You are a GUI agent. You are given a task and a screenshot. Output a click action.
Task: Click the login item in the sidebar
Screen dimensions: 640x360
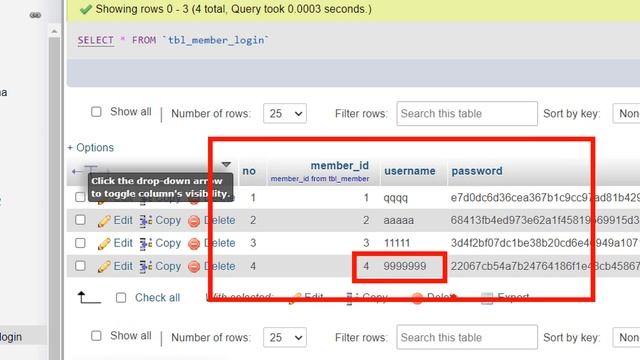[x=11, y=337]
